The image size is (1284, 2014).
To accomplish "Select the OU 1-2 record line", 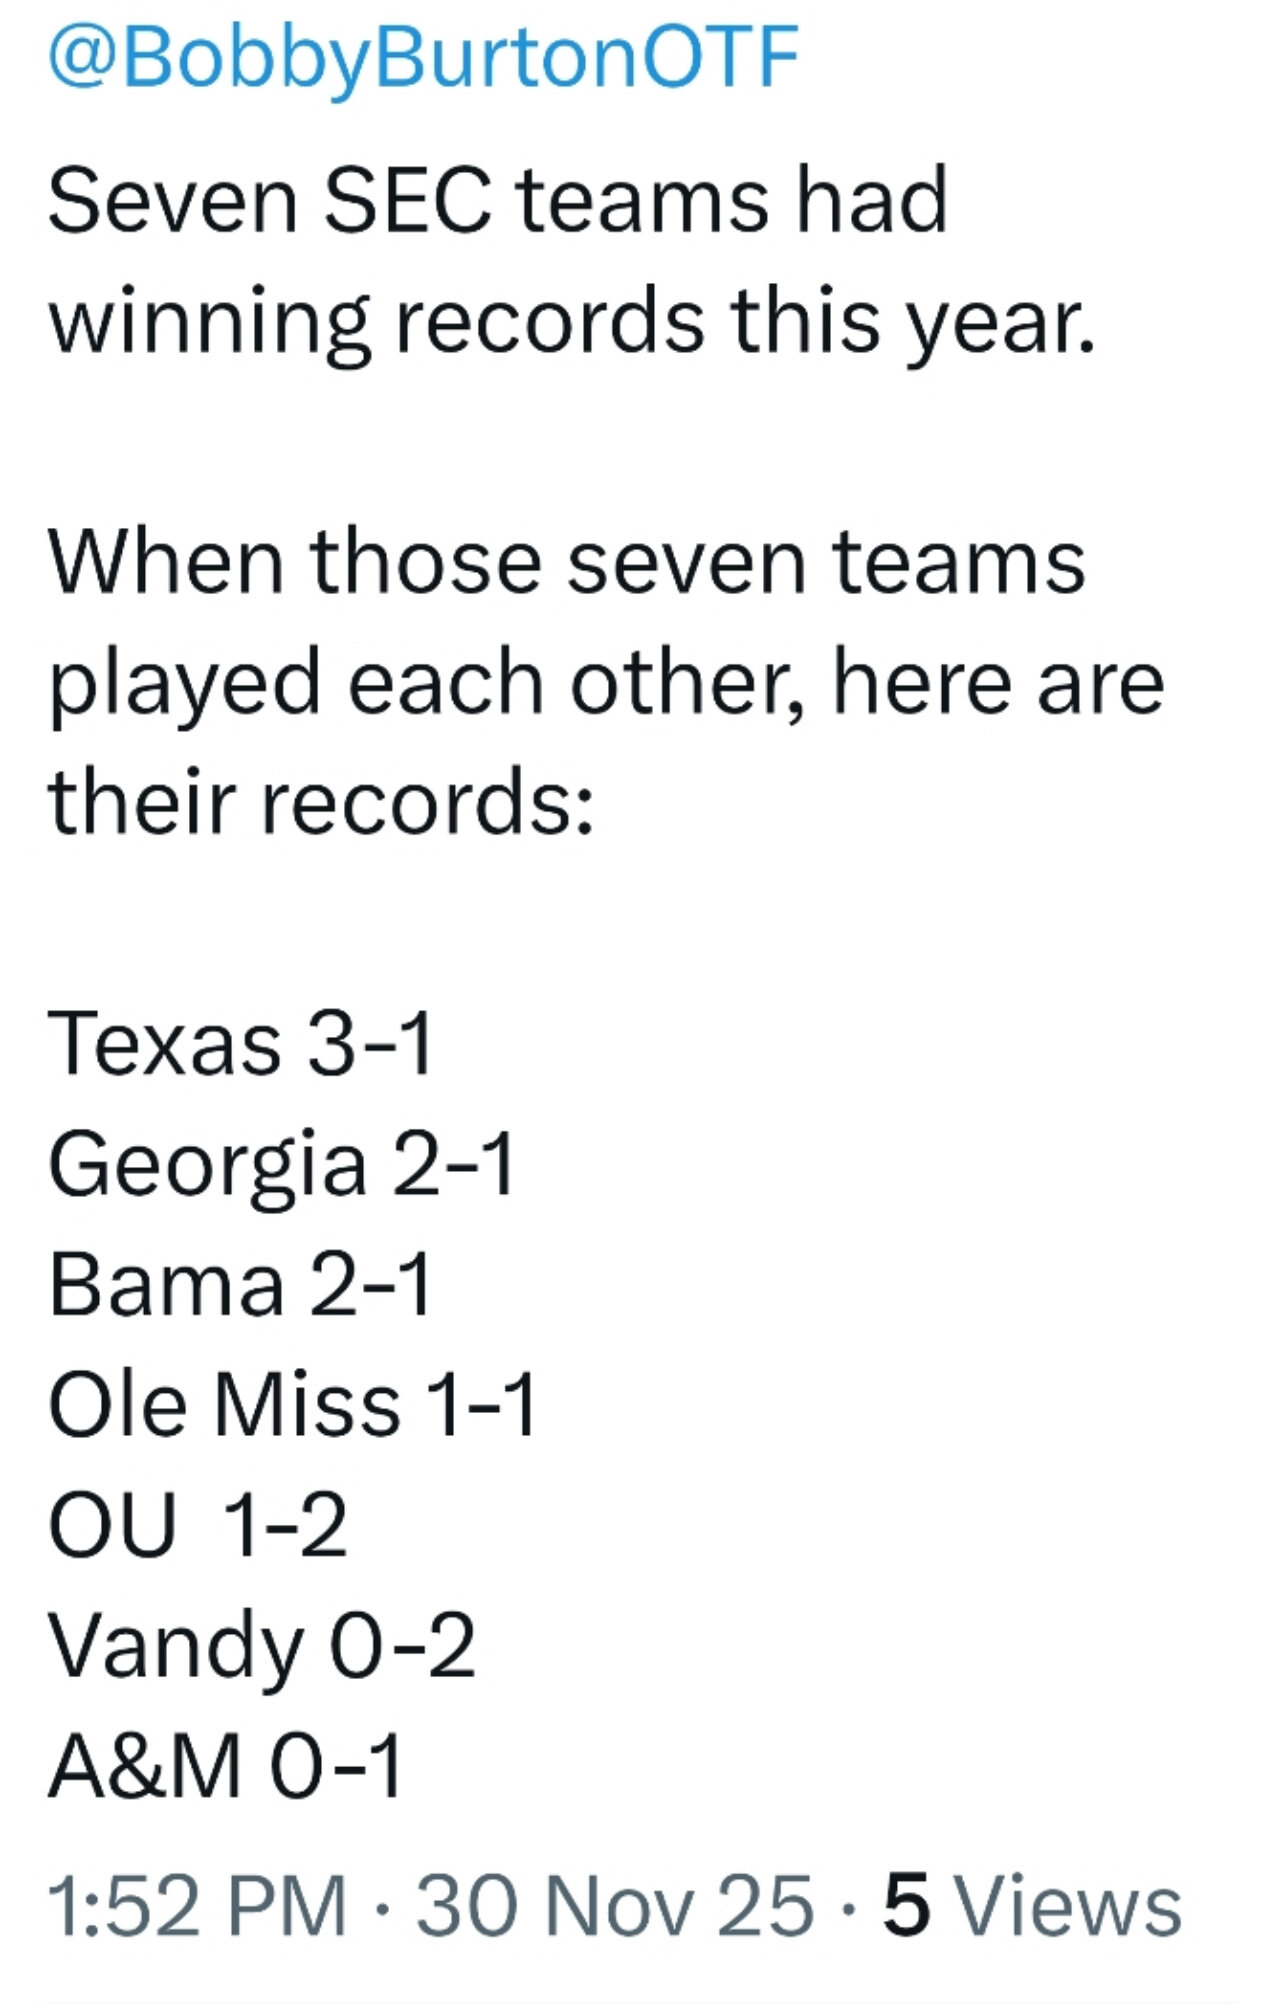I will point(197,1525).
